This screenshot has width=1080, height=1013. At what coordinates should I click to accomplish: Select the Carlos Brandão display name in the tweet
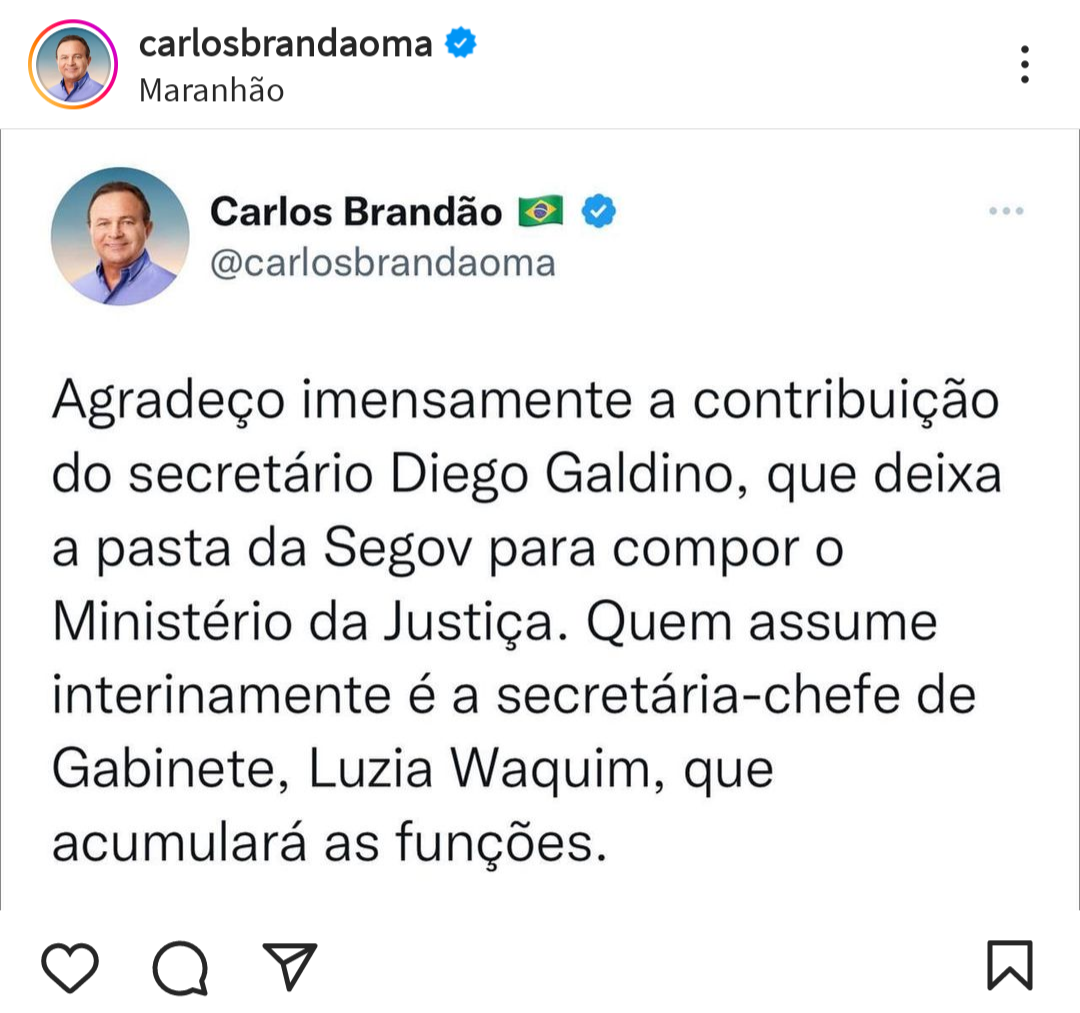pyautogui.click(x=356, y=211)
